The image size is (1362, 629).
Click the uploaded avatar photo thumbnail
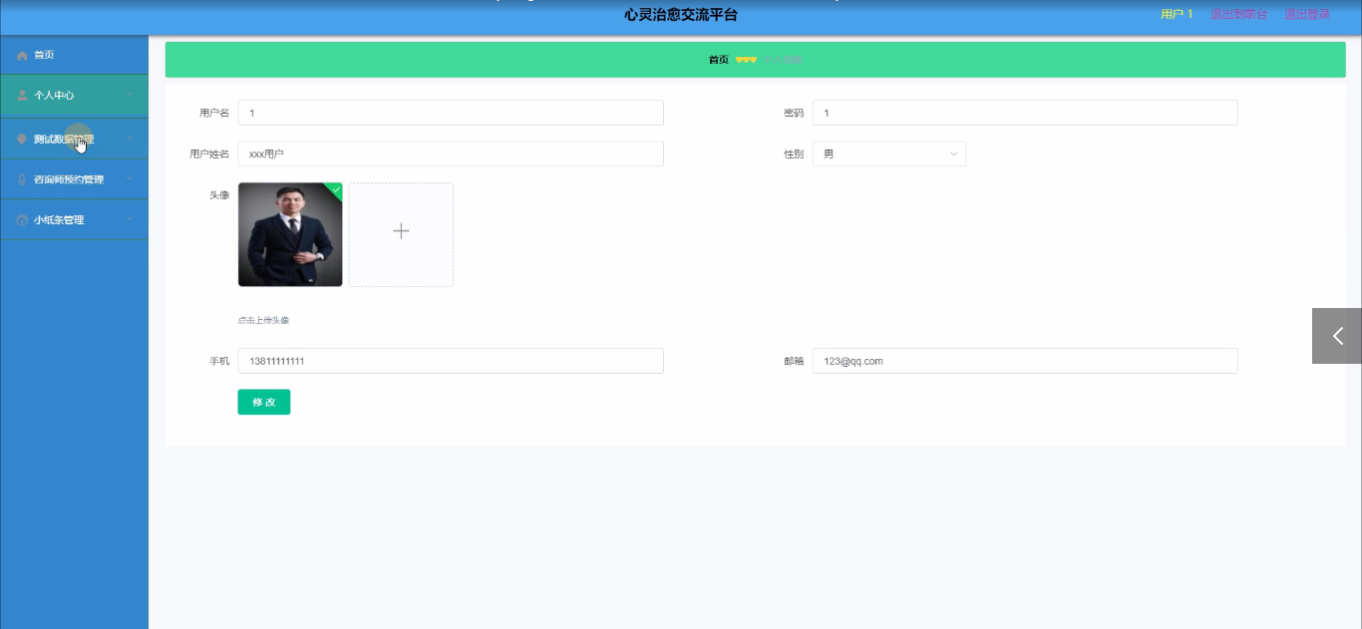tap(290, 235)
